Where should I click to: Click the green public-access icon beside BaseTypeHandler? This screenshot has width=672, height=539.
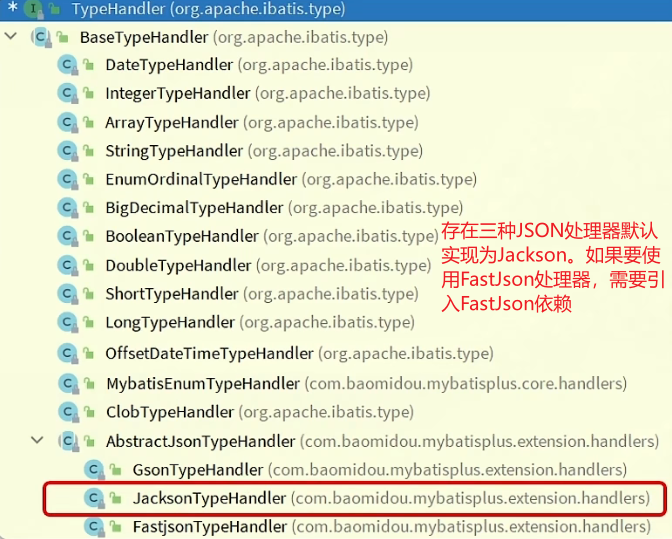[63, 37]
